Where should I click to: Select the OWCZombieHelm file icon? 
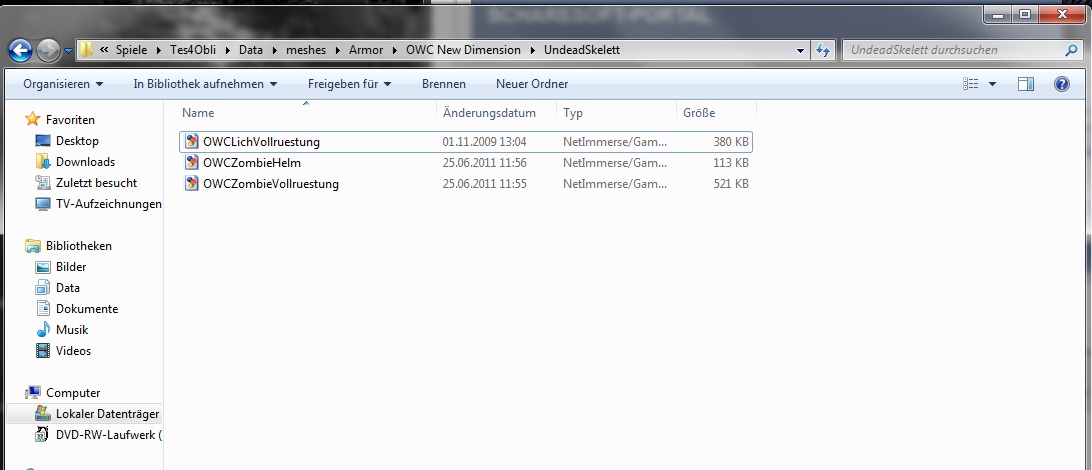tap(192, 163)
